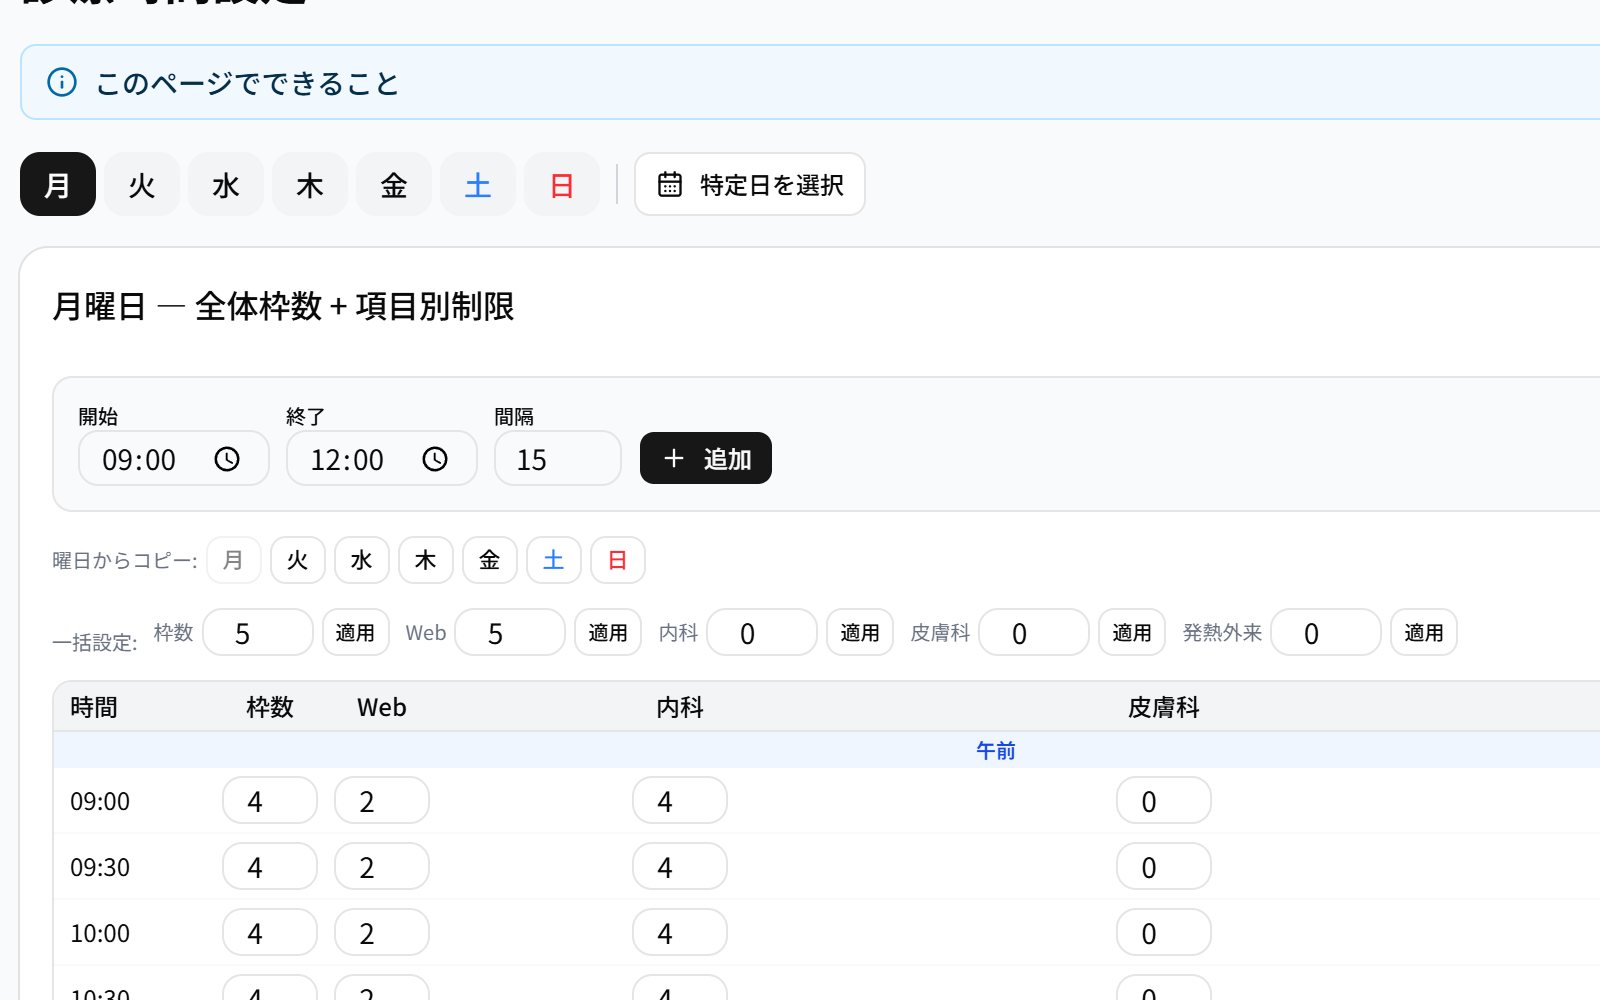Screen dimensions: 1600x1000
Task: Open the clock picker in the 終了 field
Action: 435,459
